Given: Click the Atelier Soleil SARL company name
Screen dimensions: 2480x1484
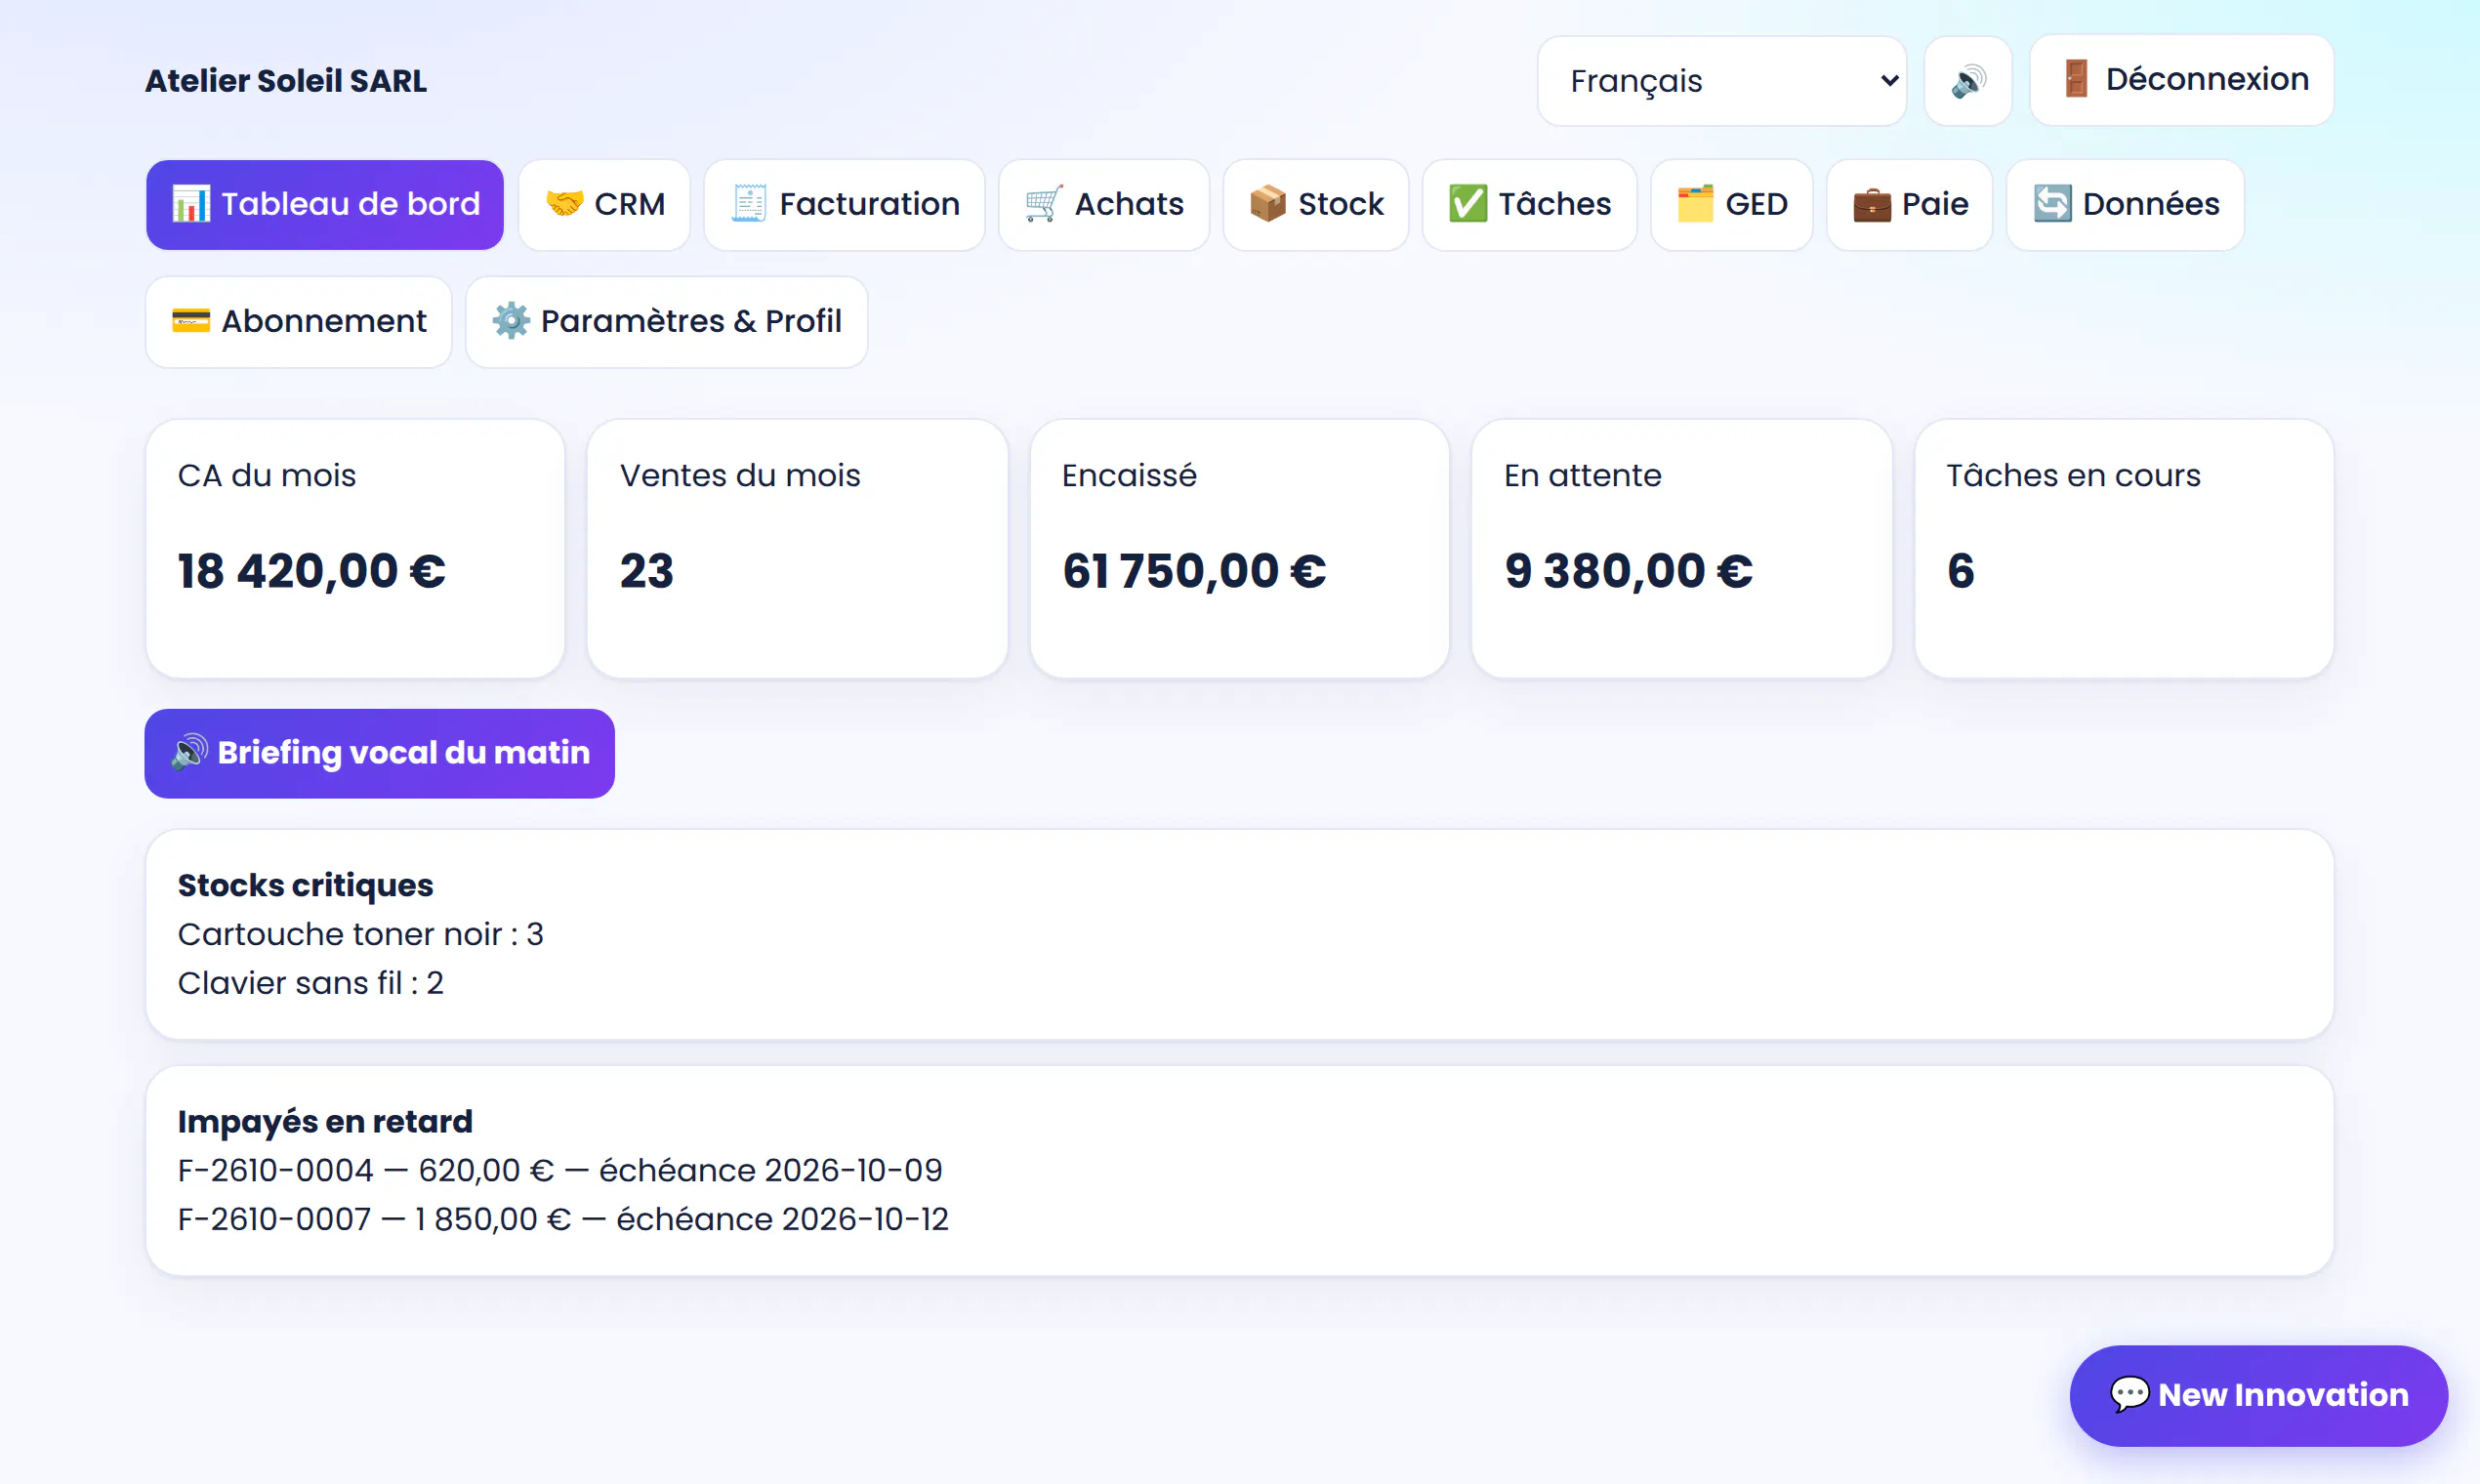Looking at the screenshot, I should point(286,81).
